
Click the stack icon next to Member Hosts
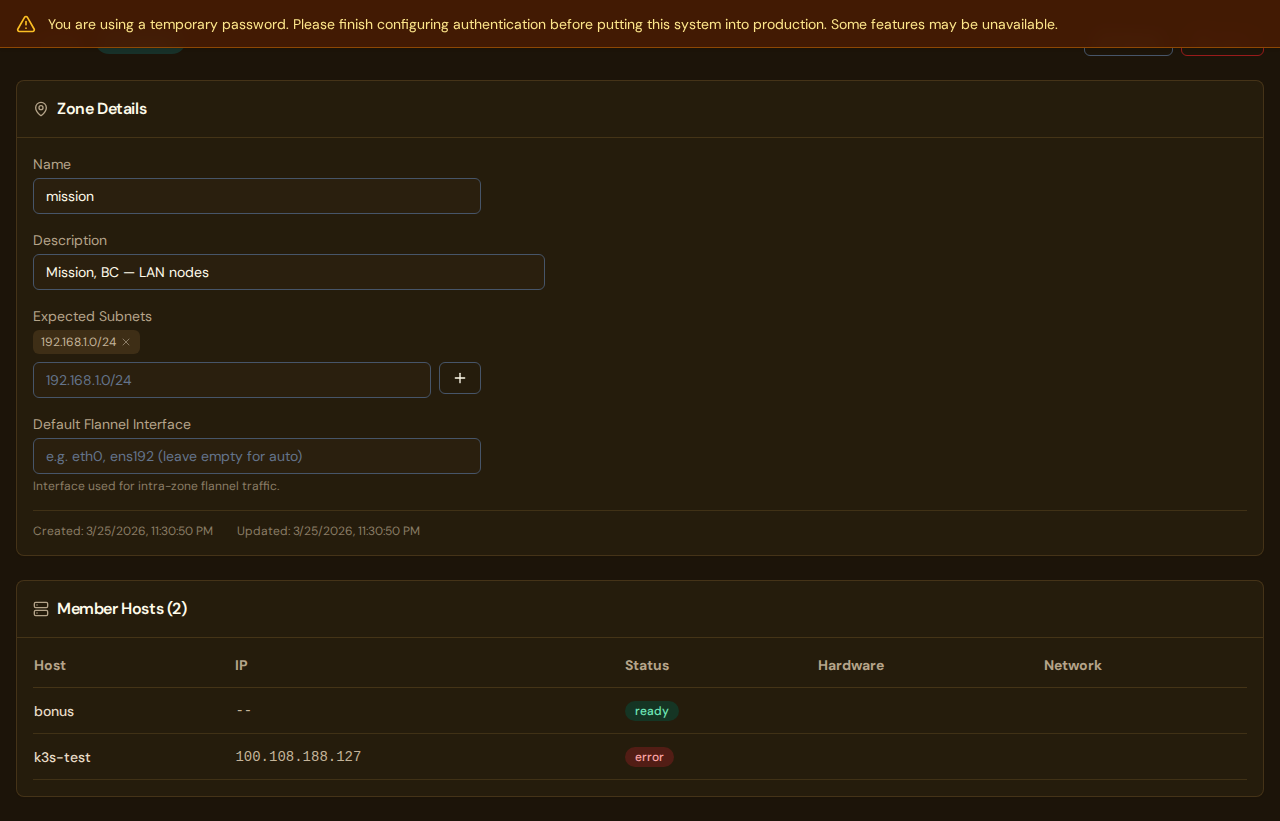point(40,608)
